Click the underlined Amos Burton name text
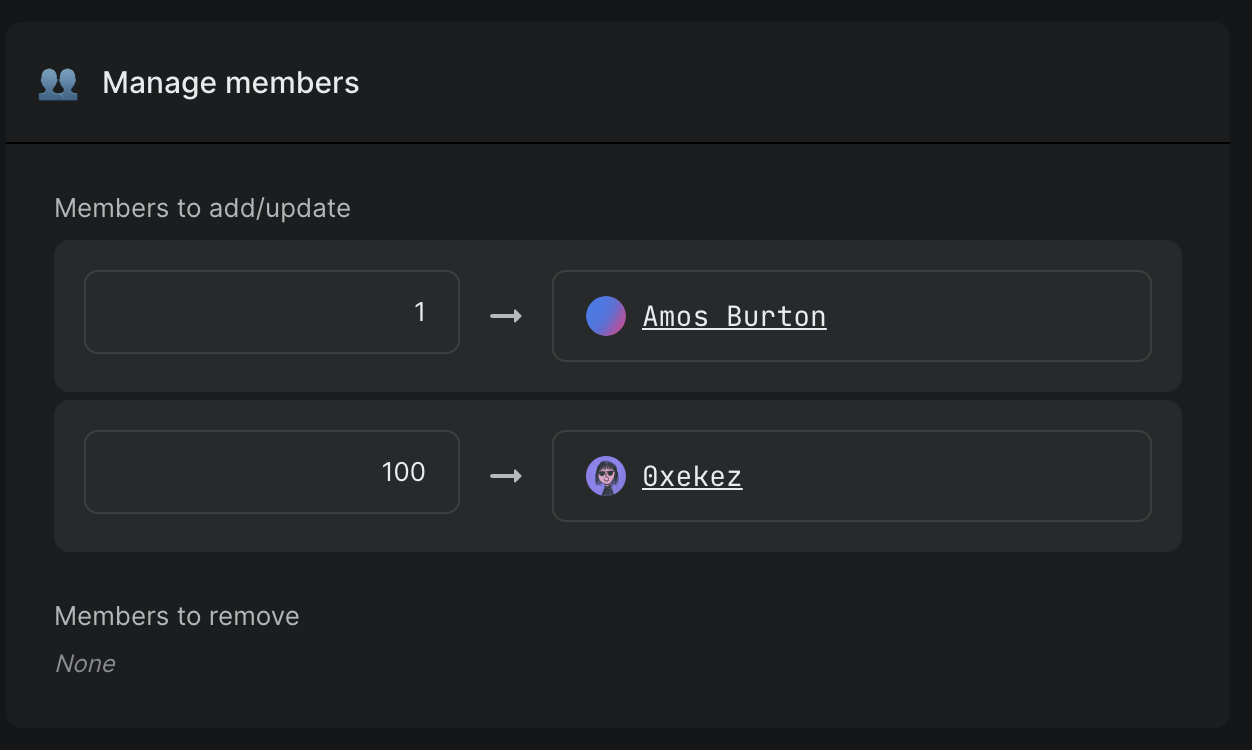The width and height of the screenshot is (1252, 750). 734,315
